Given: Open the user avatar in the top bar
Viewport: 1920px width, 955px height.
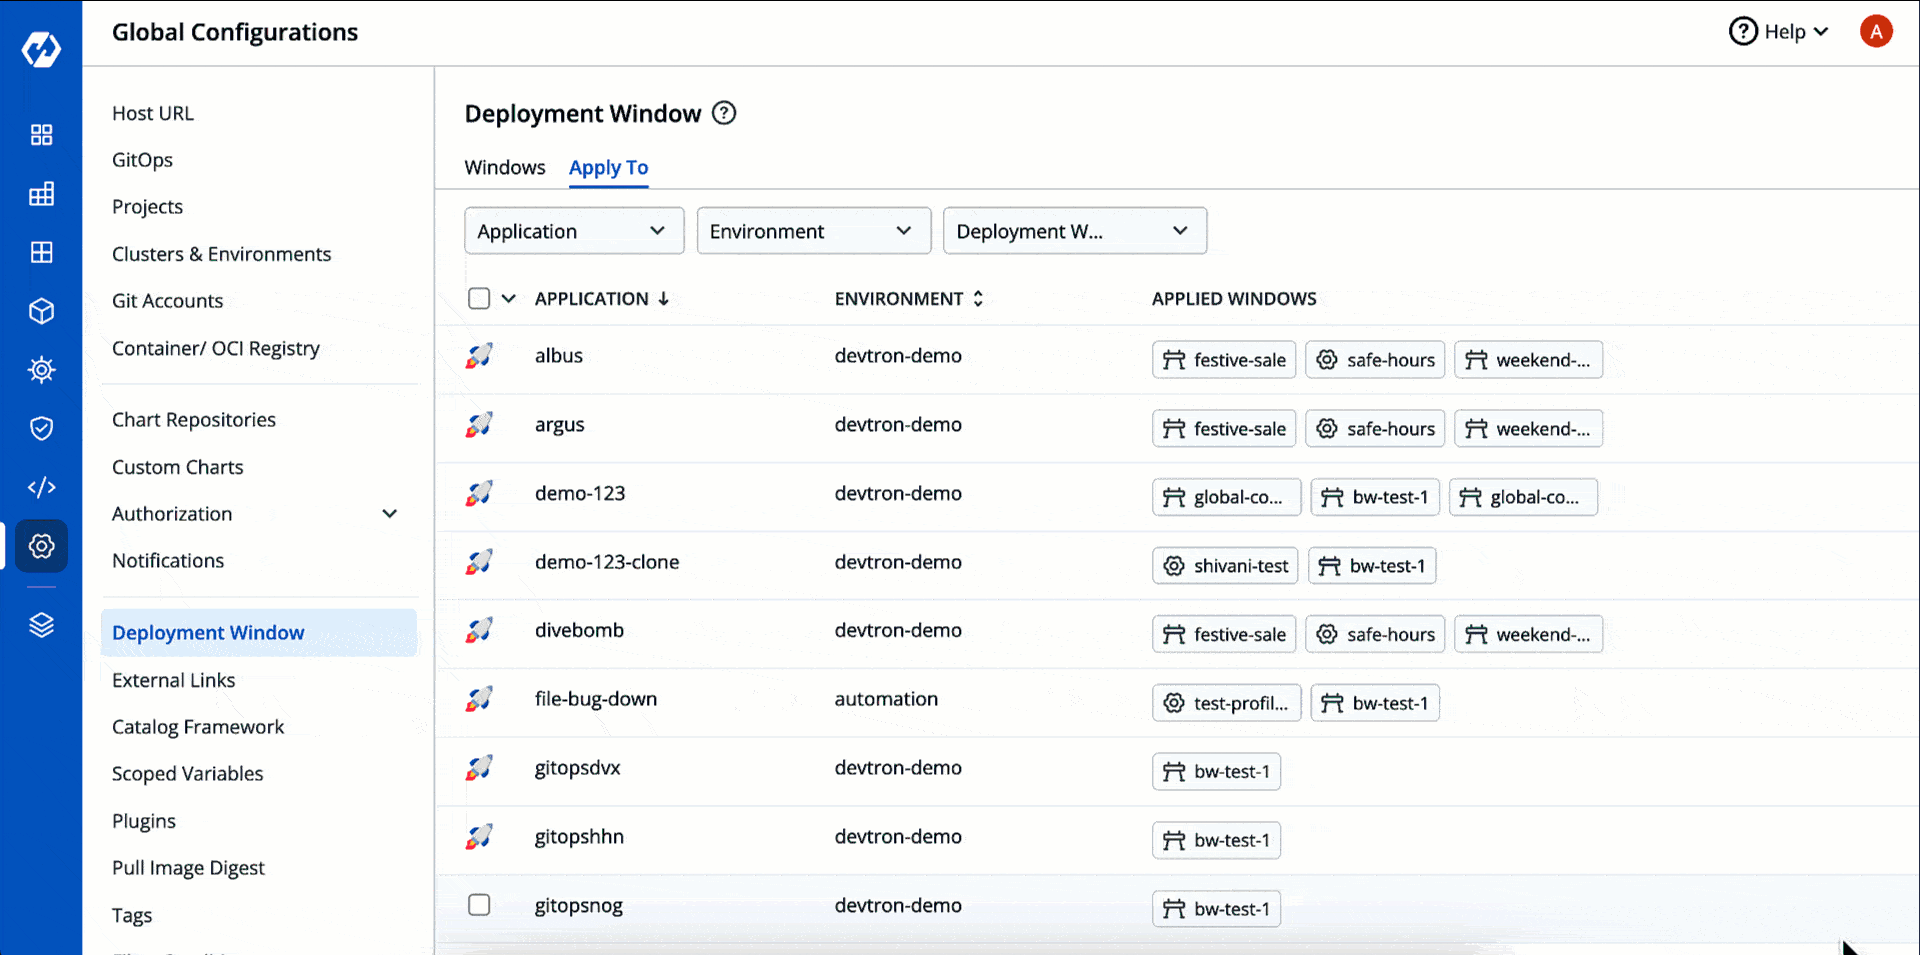Looking at the screenshot, I should tap(1876, 31).
